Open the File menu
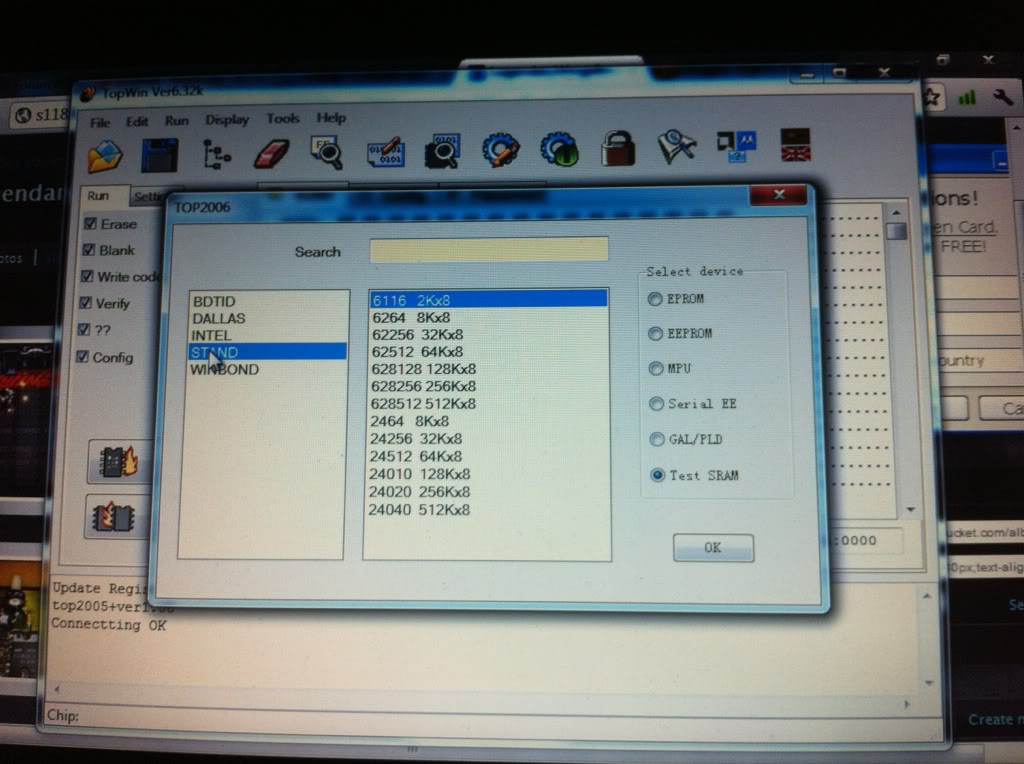Viewport: 1024px width, 764px height. click(100, 122)
